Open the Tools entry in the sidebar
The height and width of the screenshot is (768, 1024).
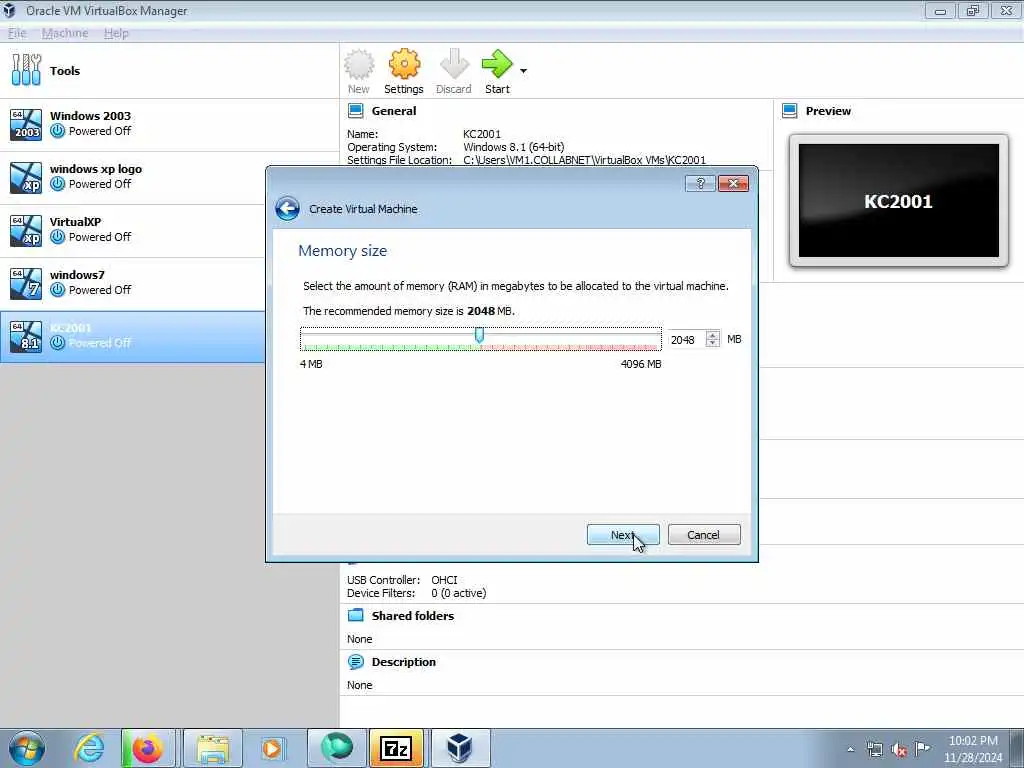pyautogui.click(x=168, y=71)
